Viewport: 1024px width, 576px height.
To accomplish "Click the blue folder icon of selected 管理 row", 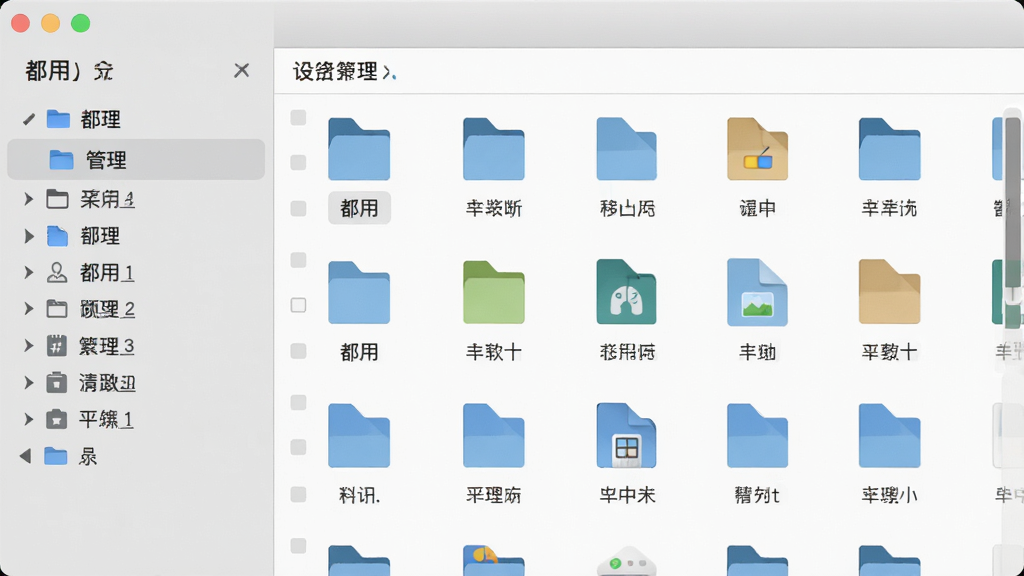I will coord(61,159).
